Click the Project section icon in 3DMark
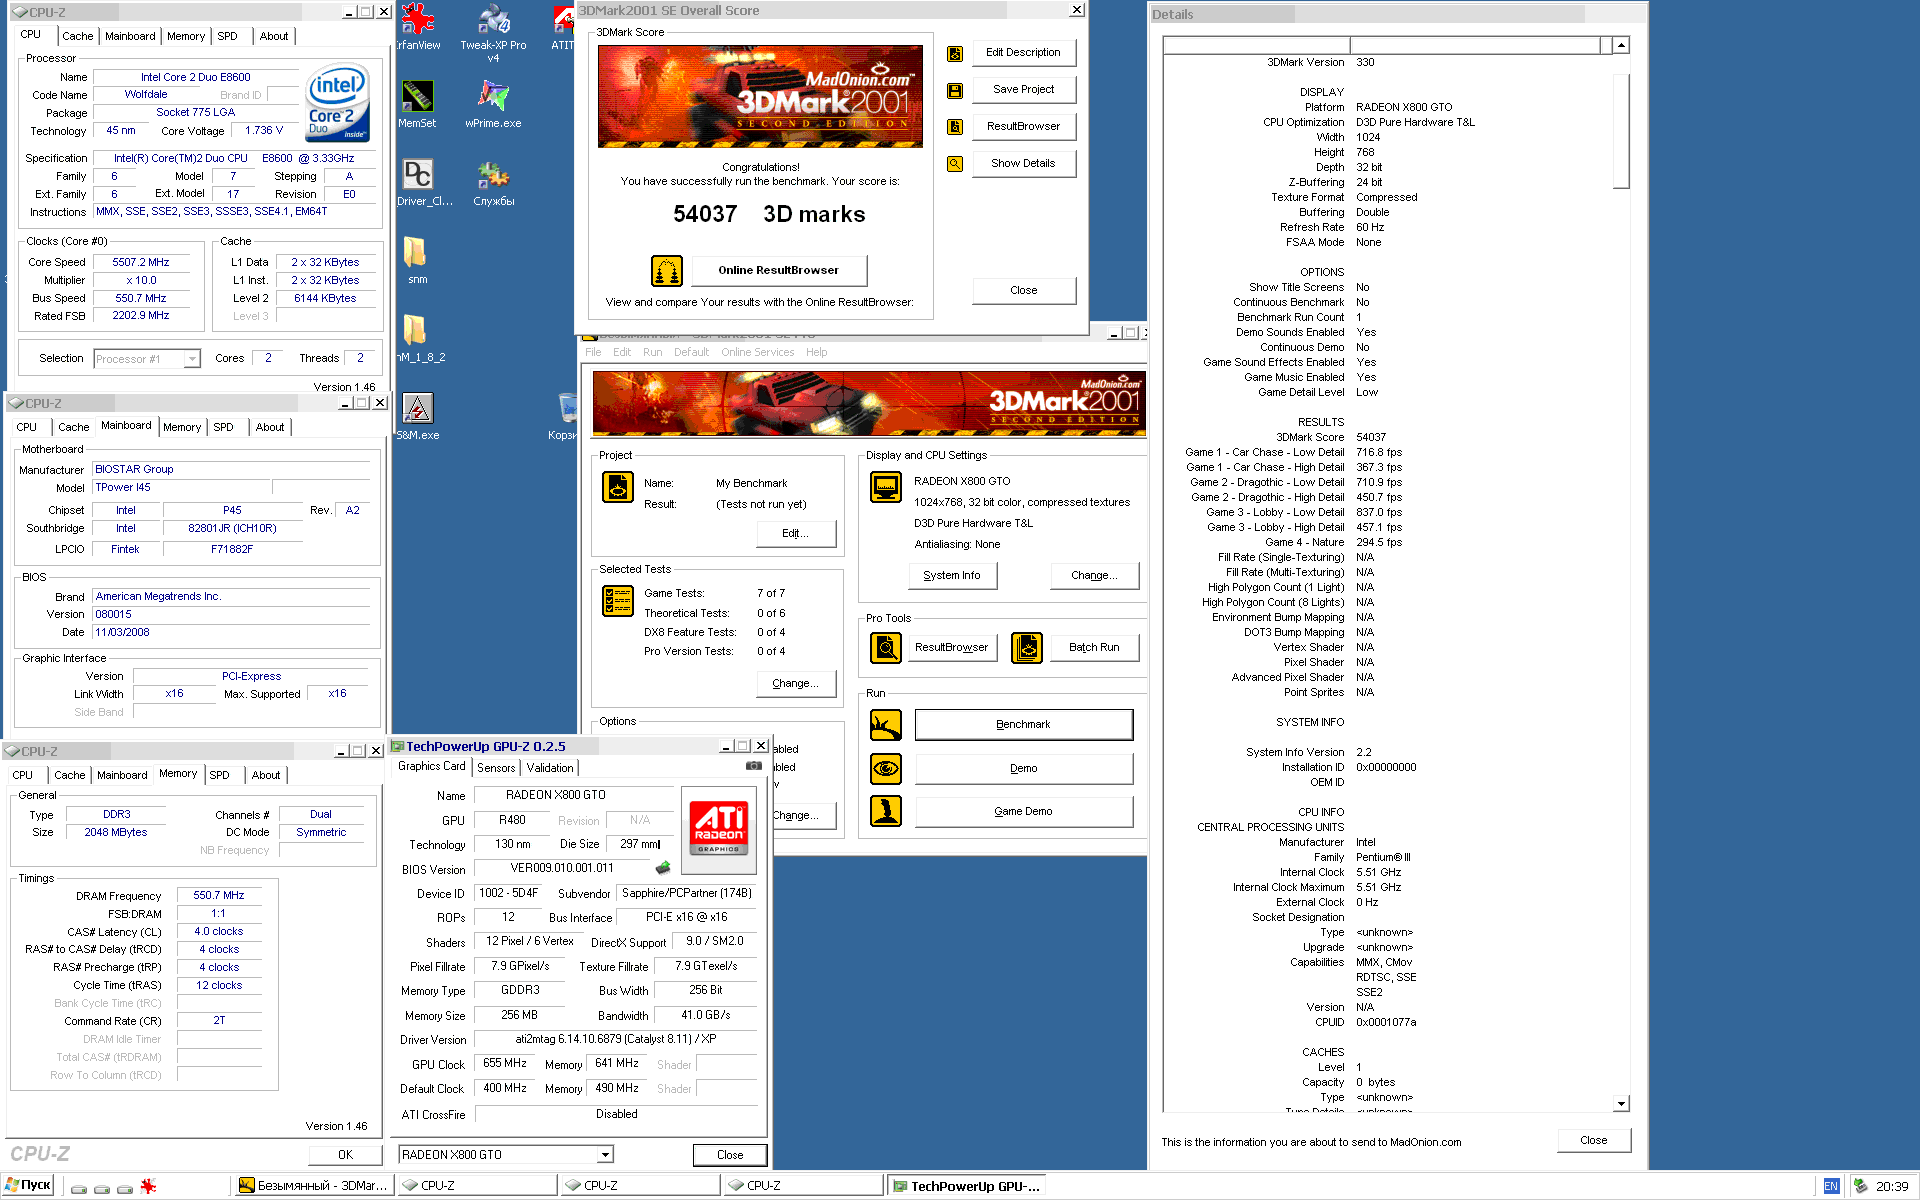Image resolution: width=1920 pixels, height=1200 pixels. [x=618, y=487]
